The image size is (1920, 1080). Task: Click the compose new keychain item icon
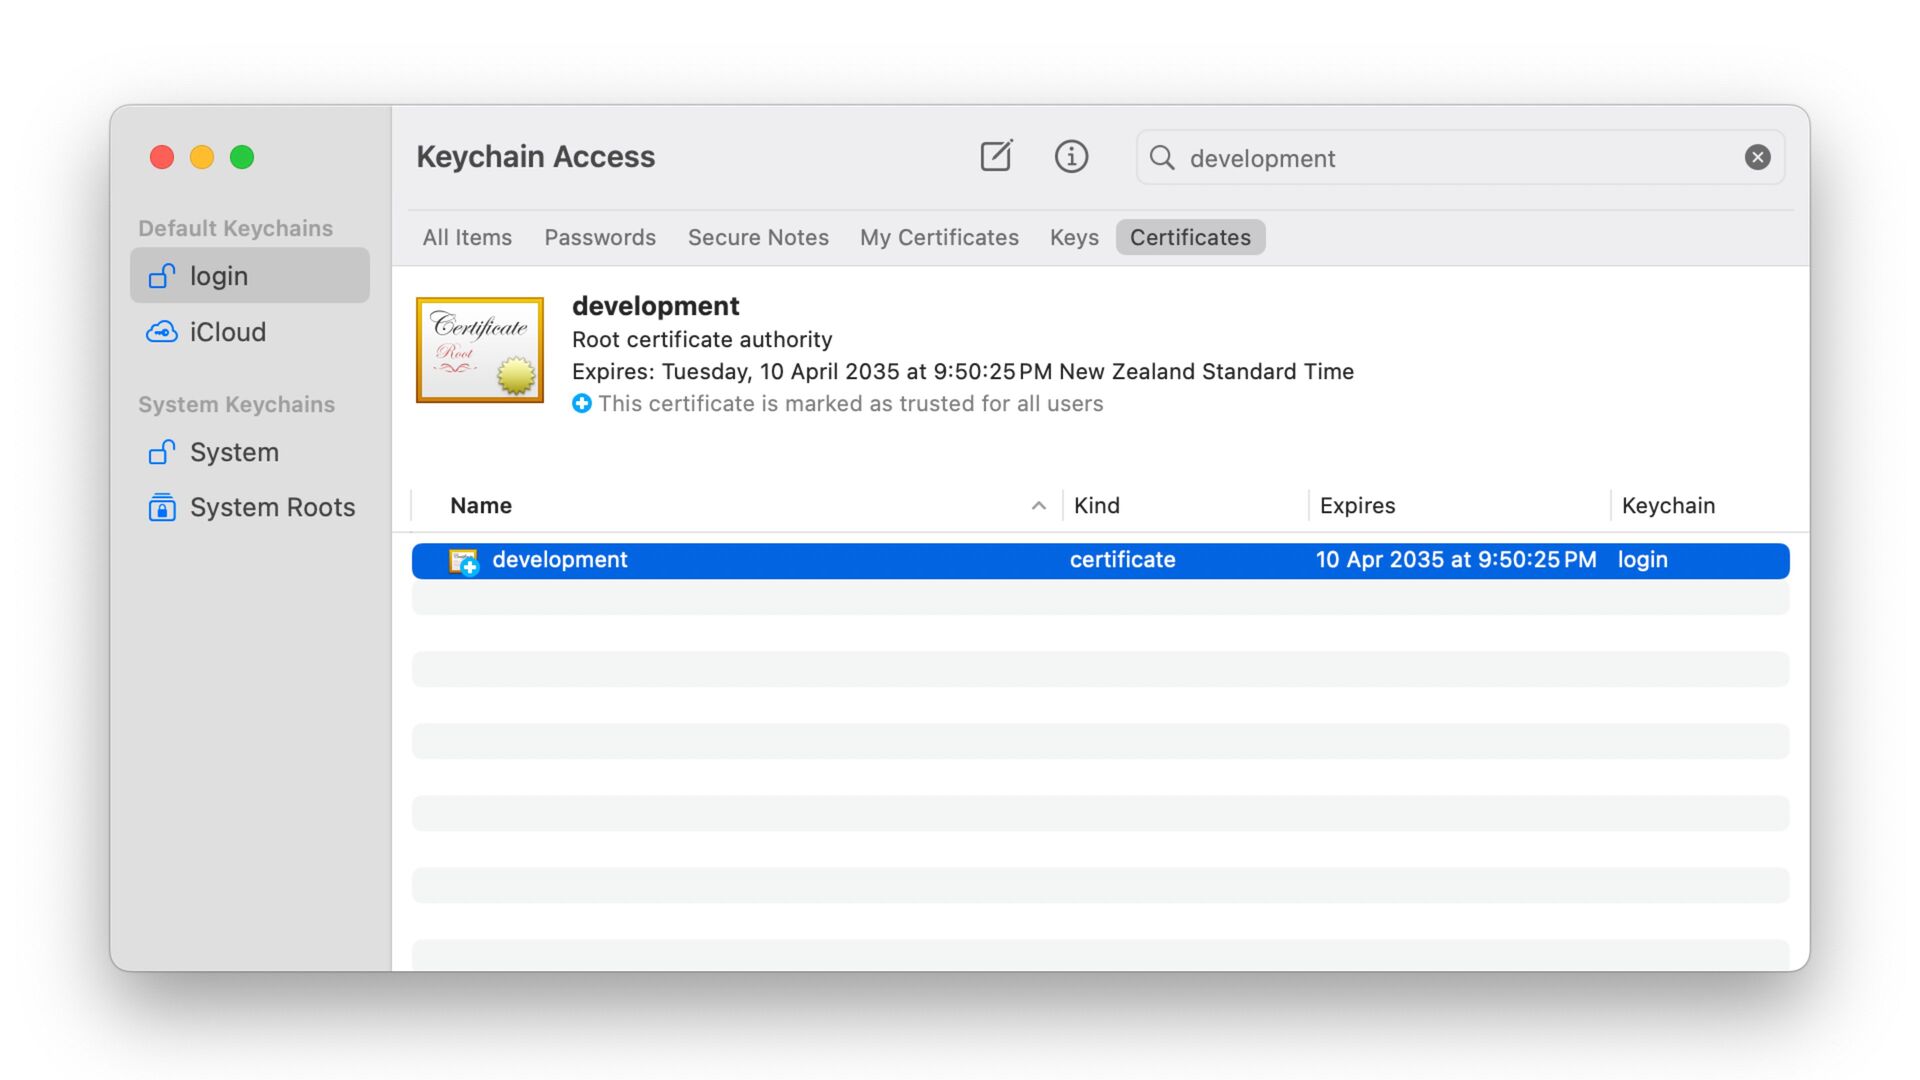click(x=996, y=156)
